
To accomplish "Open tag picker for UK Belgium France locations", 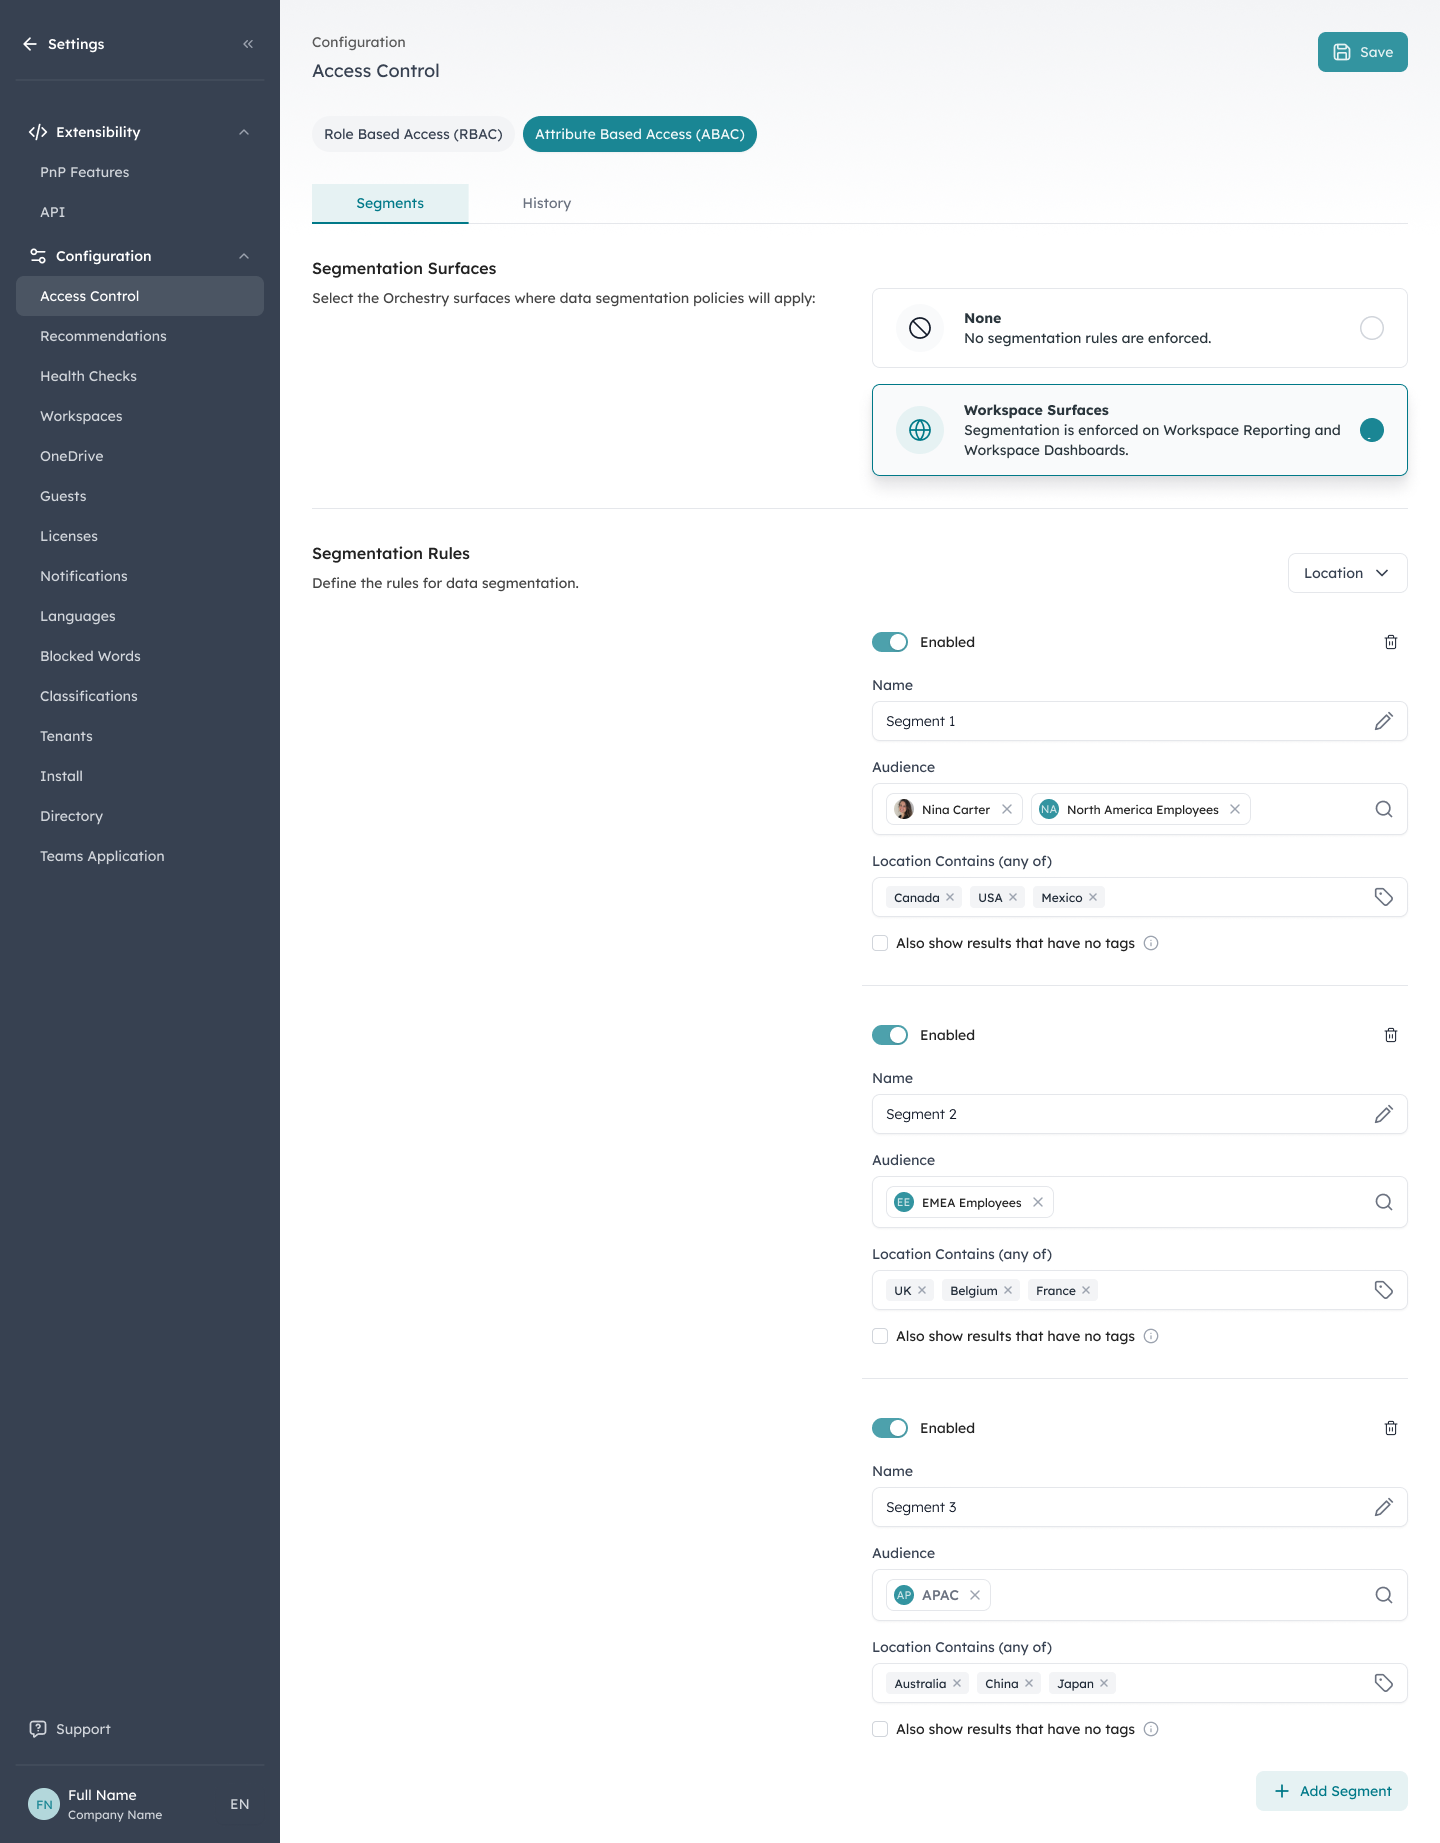I will click(x=1384, y=1290).
